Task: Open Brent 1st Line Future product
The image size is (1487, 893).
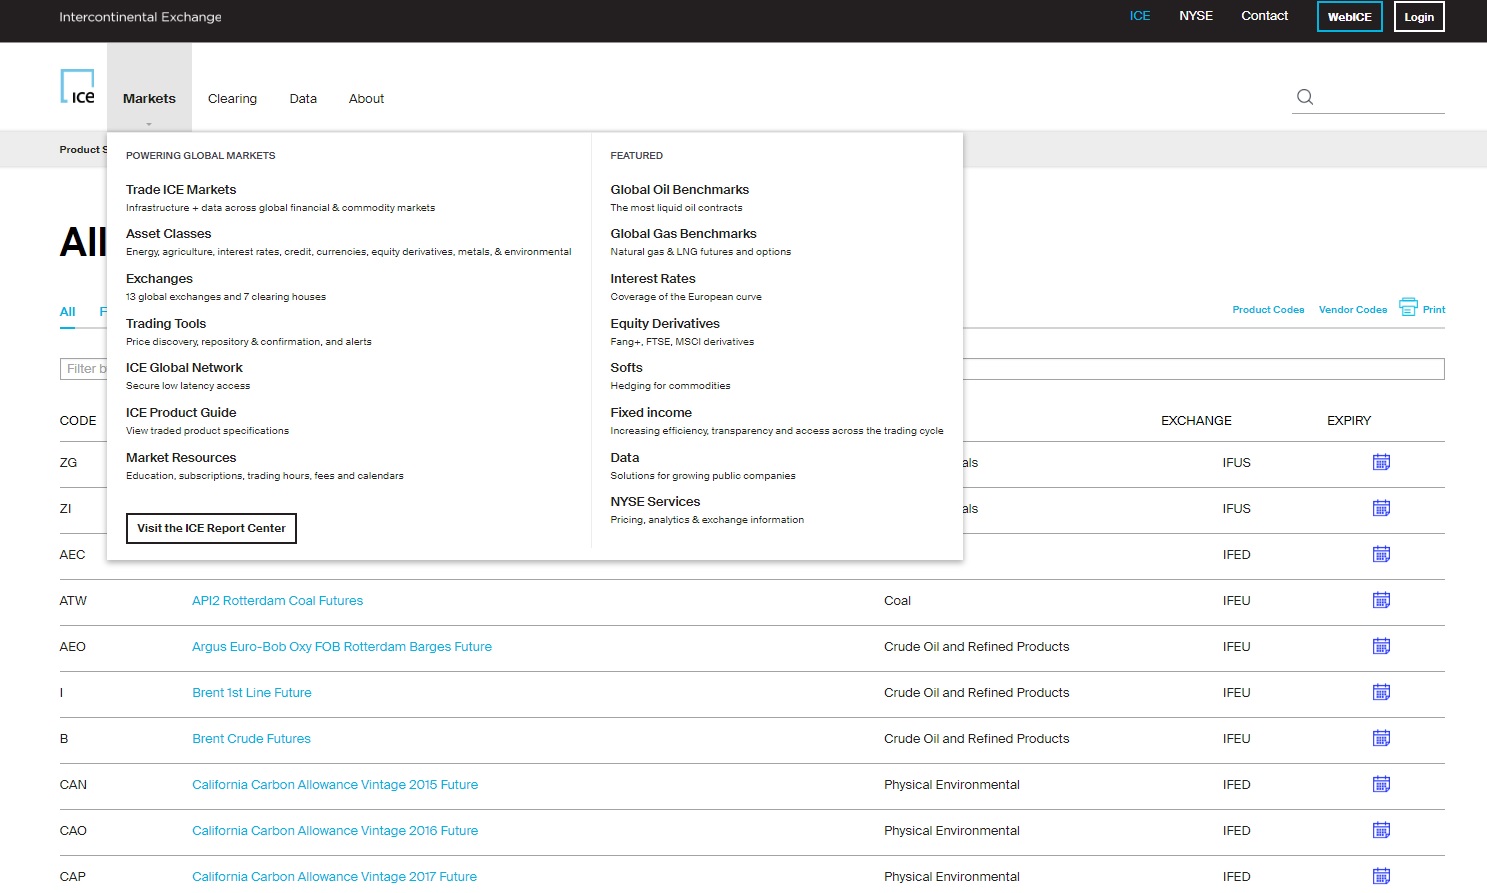Action: click(252, 692)
